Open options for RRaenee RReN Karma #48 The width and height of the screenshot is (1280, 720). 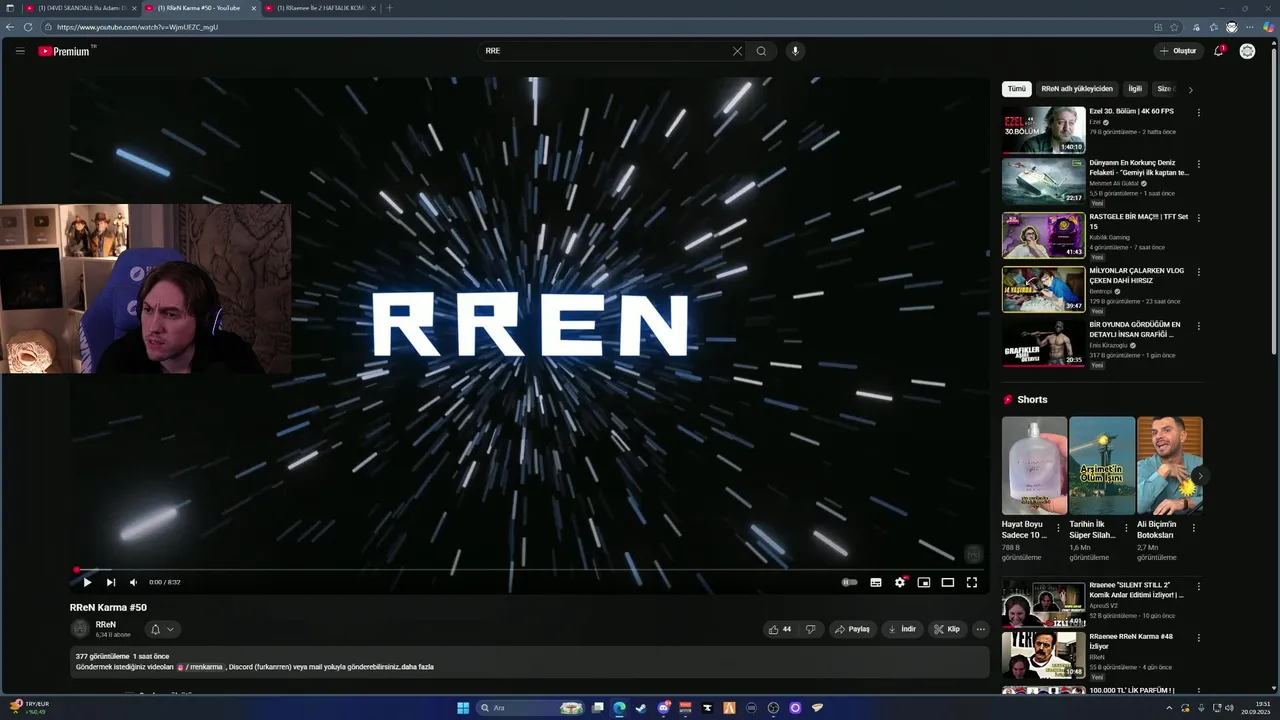pos(1198,638)
